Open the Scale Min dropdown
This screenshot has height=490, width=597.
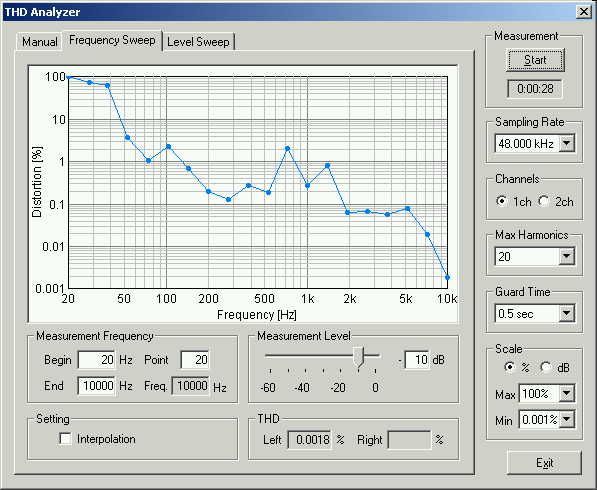coord(567,420)
